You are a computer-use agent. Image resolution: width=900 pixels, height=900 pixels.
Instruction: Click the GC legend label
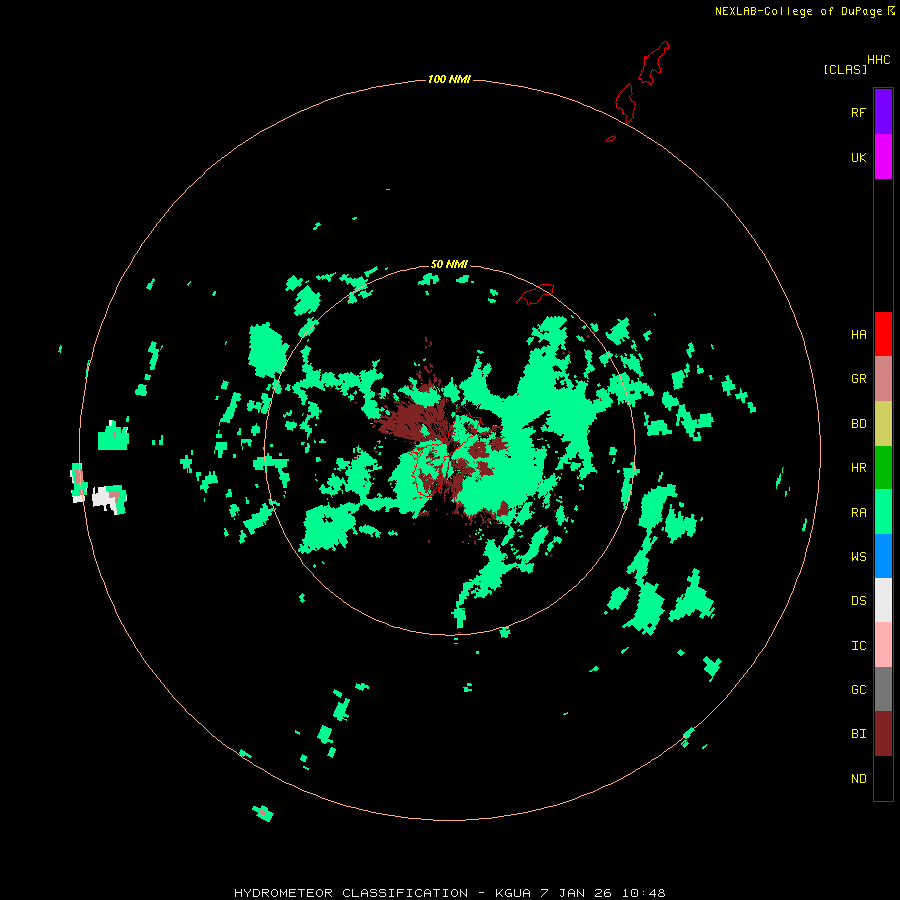(x=858, y=690)
